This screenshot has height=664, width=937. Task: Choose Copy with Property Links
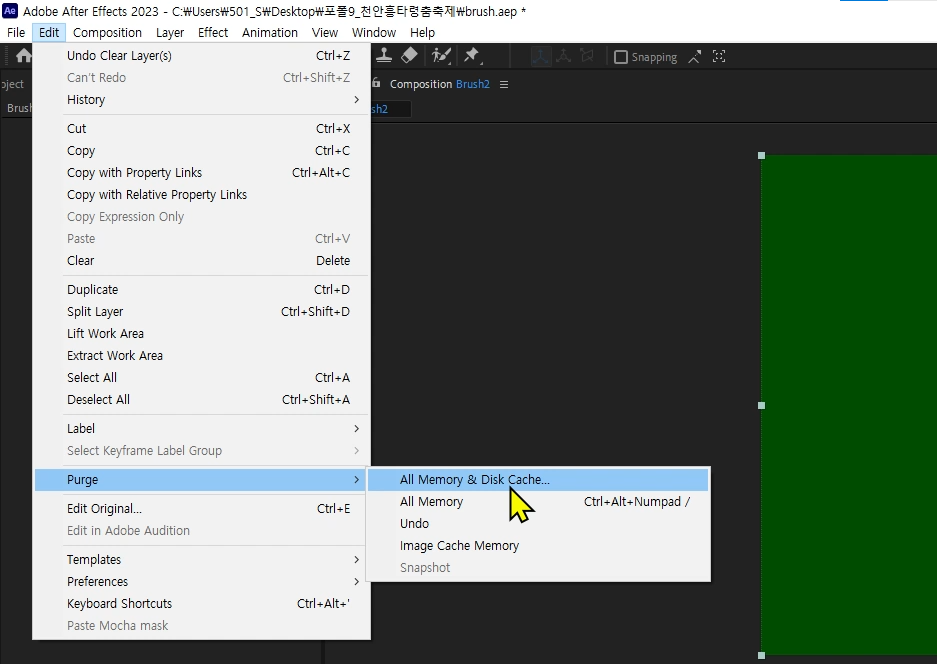[202, 173]
